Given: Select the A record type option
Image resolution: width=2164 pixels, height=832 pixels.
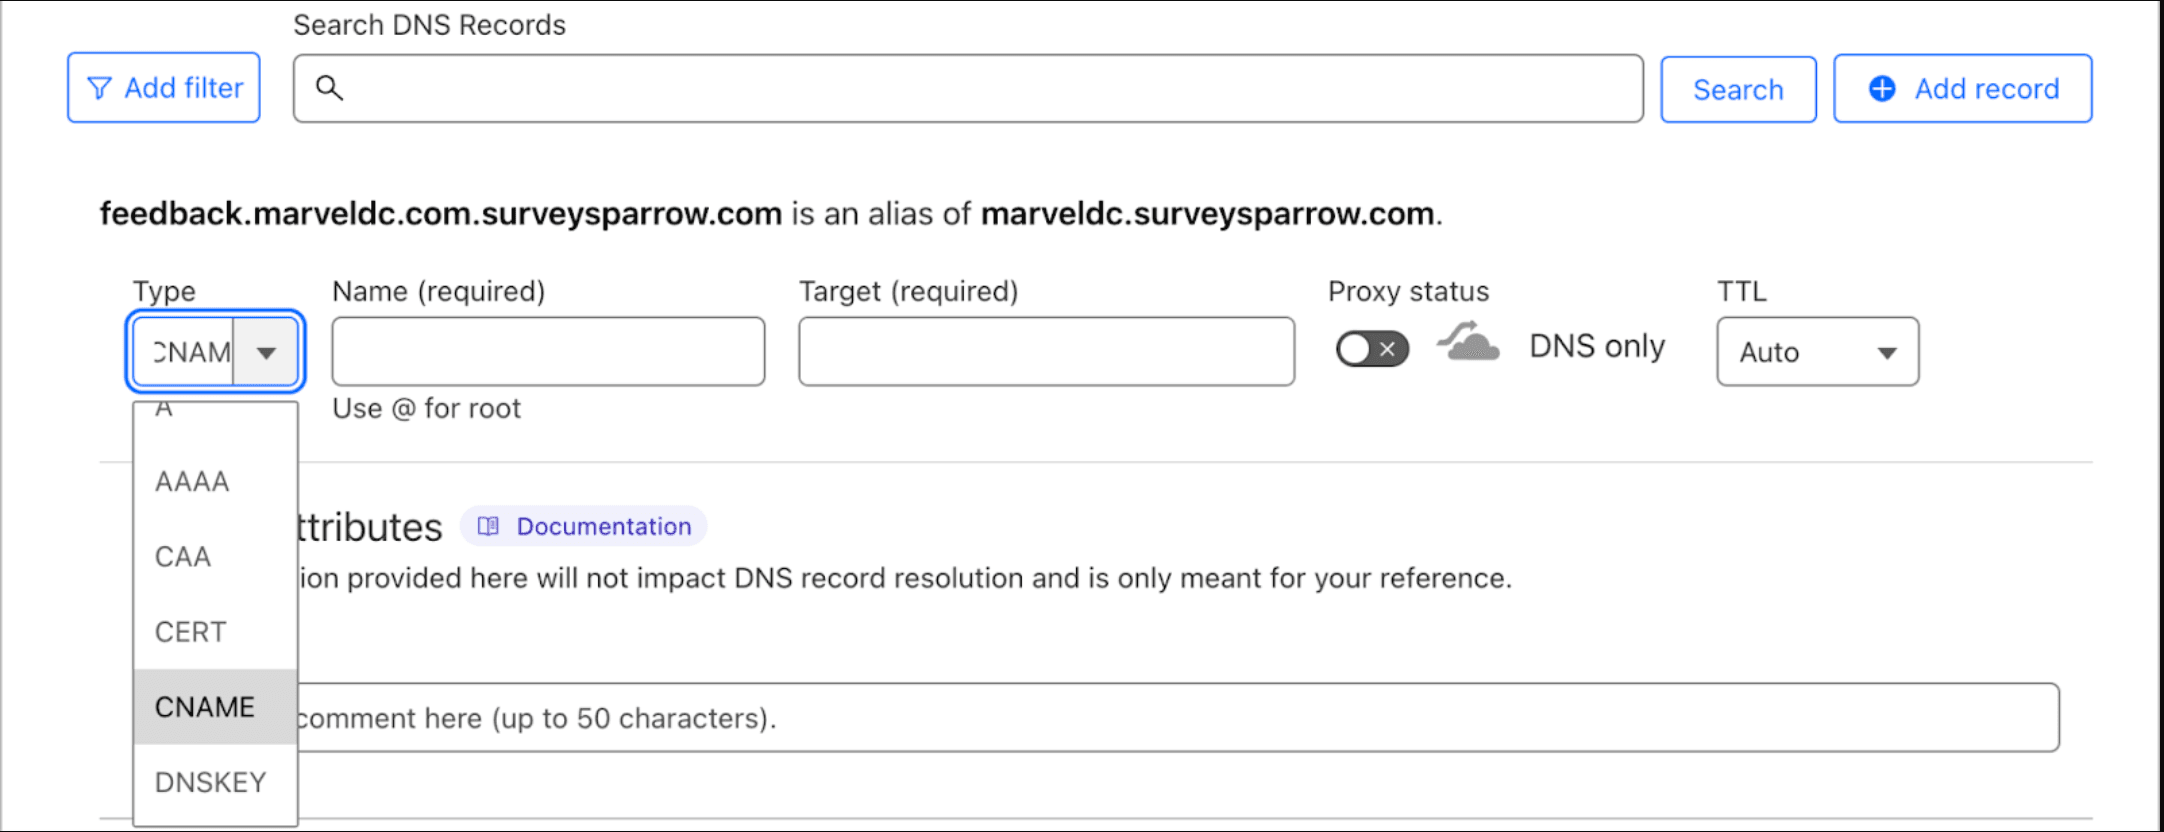Looking at the screenshot, I should (x=165, y=410).
